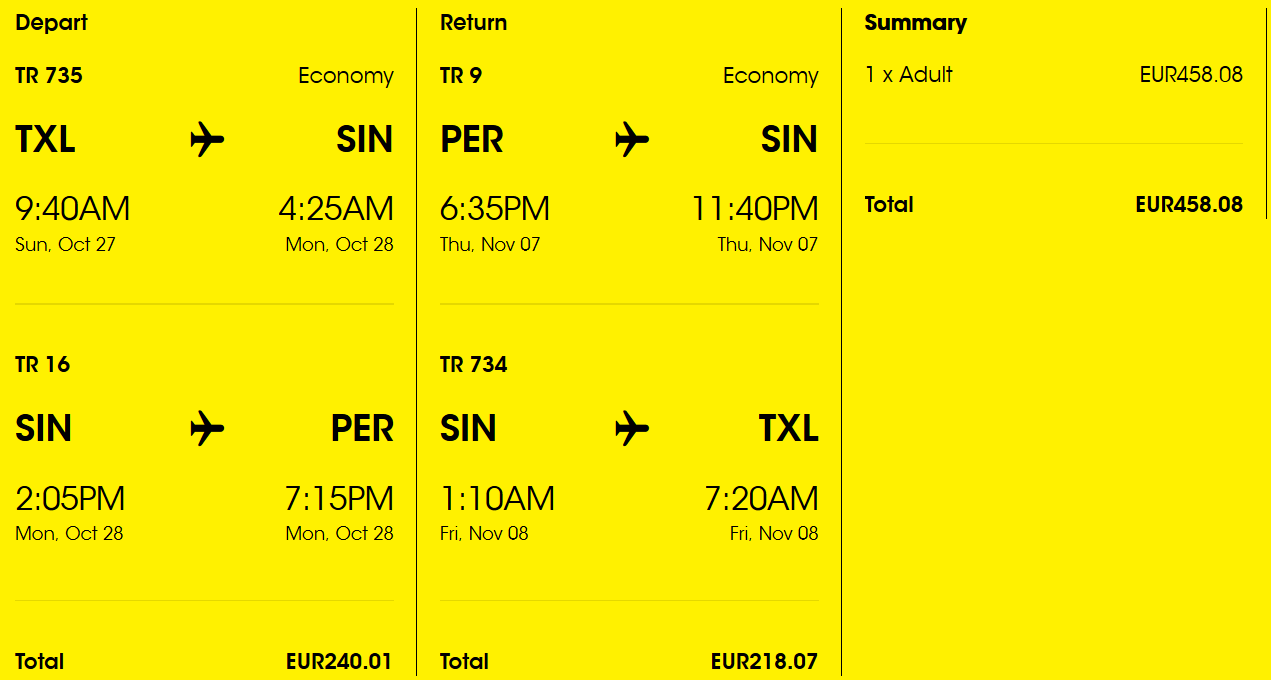Click the airplane icon for flight TR 734

632,428
